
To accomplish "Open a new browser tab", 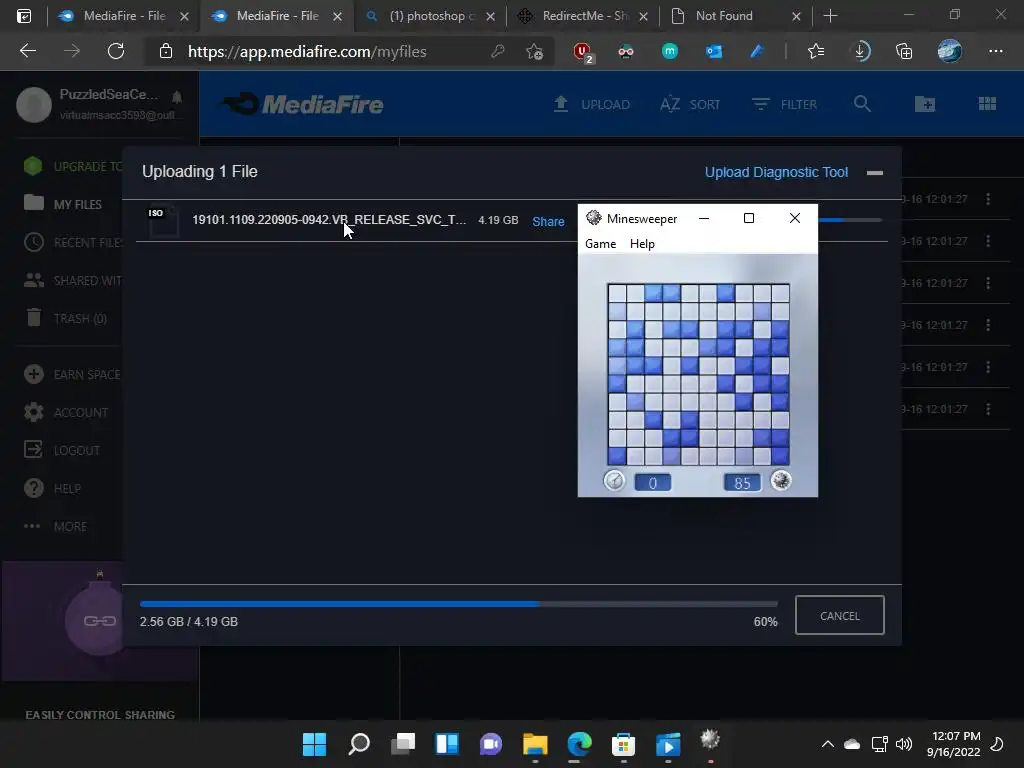I will pos(830,16).
